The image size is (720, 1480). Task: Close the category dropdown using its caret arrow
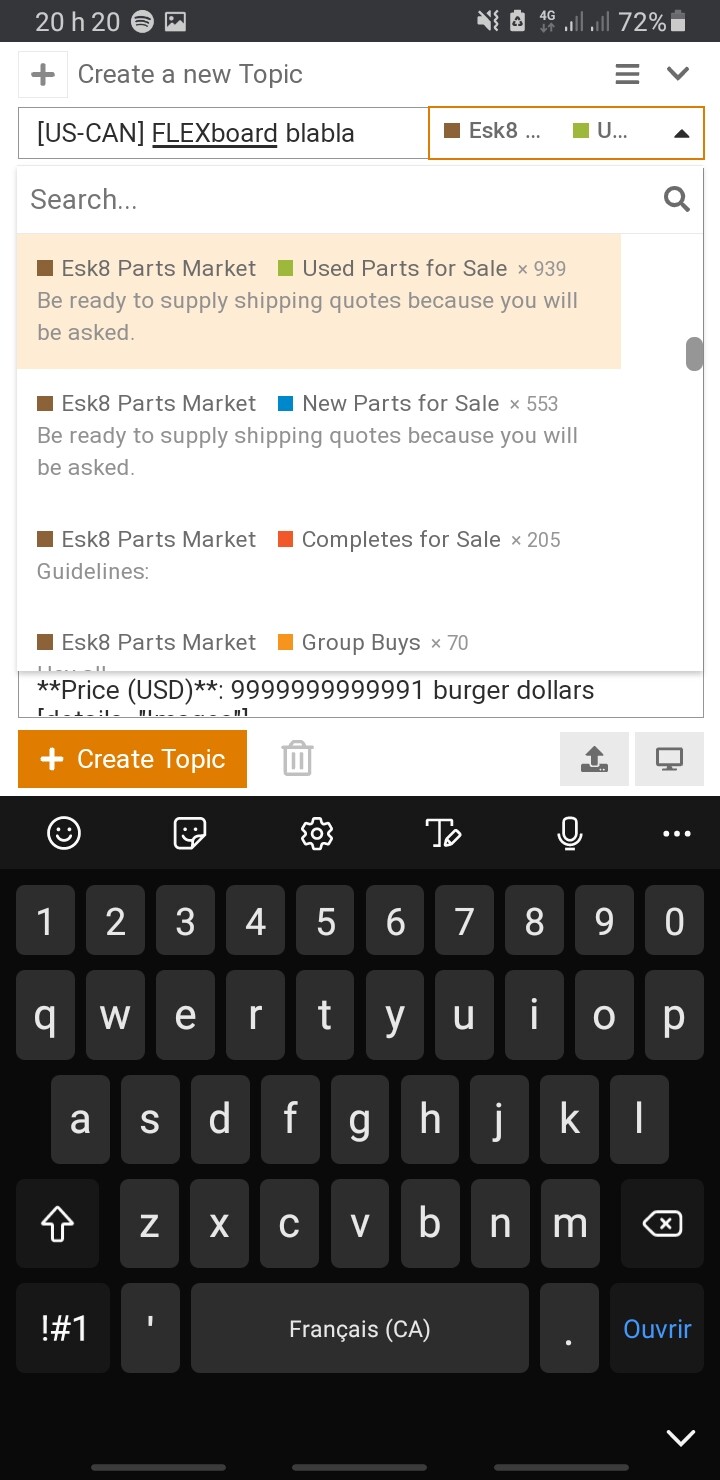pyautogui.click(x=682, y=133)
